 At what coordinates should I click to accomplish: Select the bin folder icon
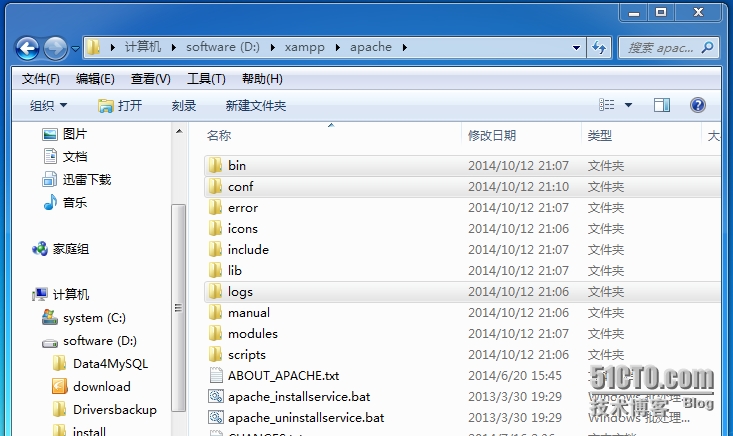point(215,165)
